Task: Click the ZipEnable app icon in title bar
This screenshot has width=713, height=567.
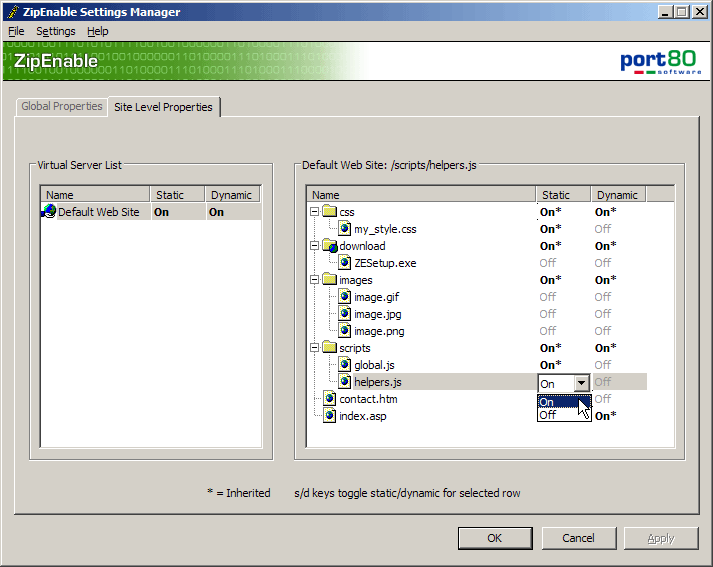Action: 13,11
